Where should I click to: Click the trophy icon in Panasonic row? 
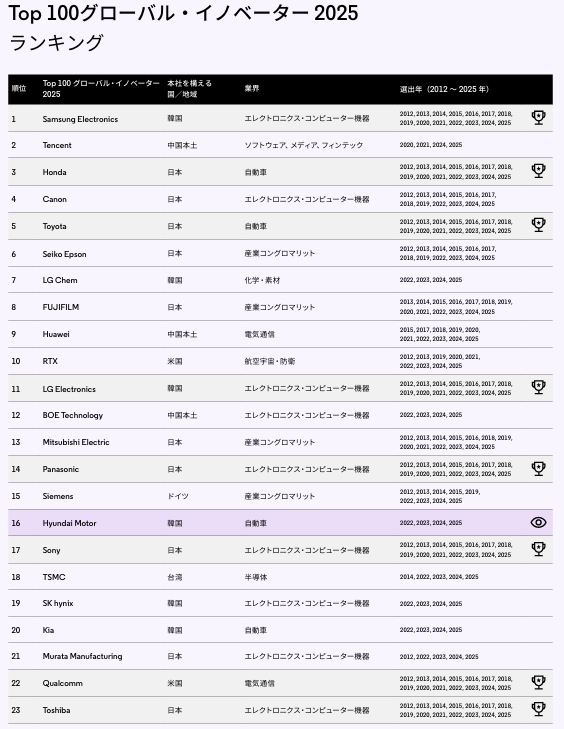pyautogui.click(x=538, y=469)
